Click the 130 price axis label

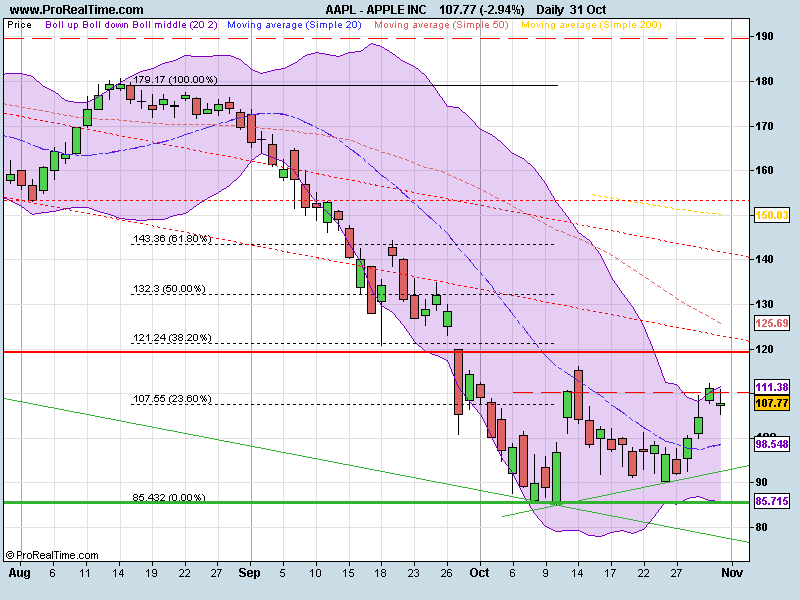(x=764, y=304)
